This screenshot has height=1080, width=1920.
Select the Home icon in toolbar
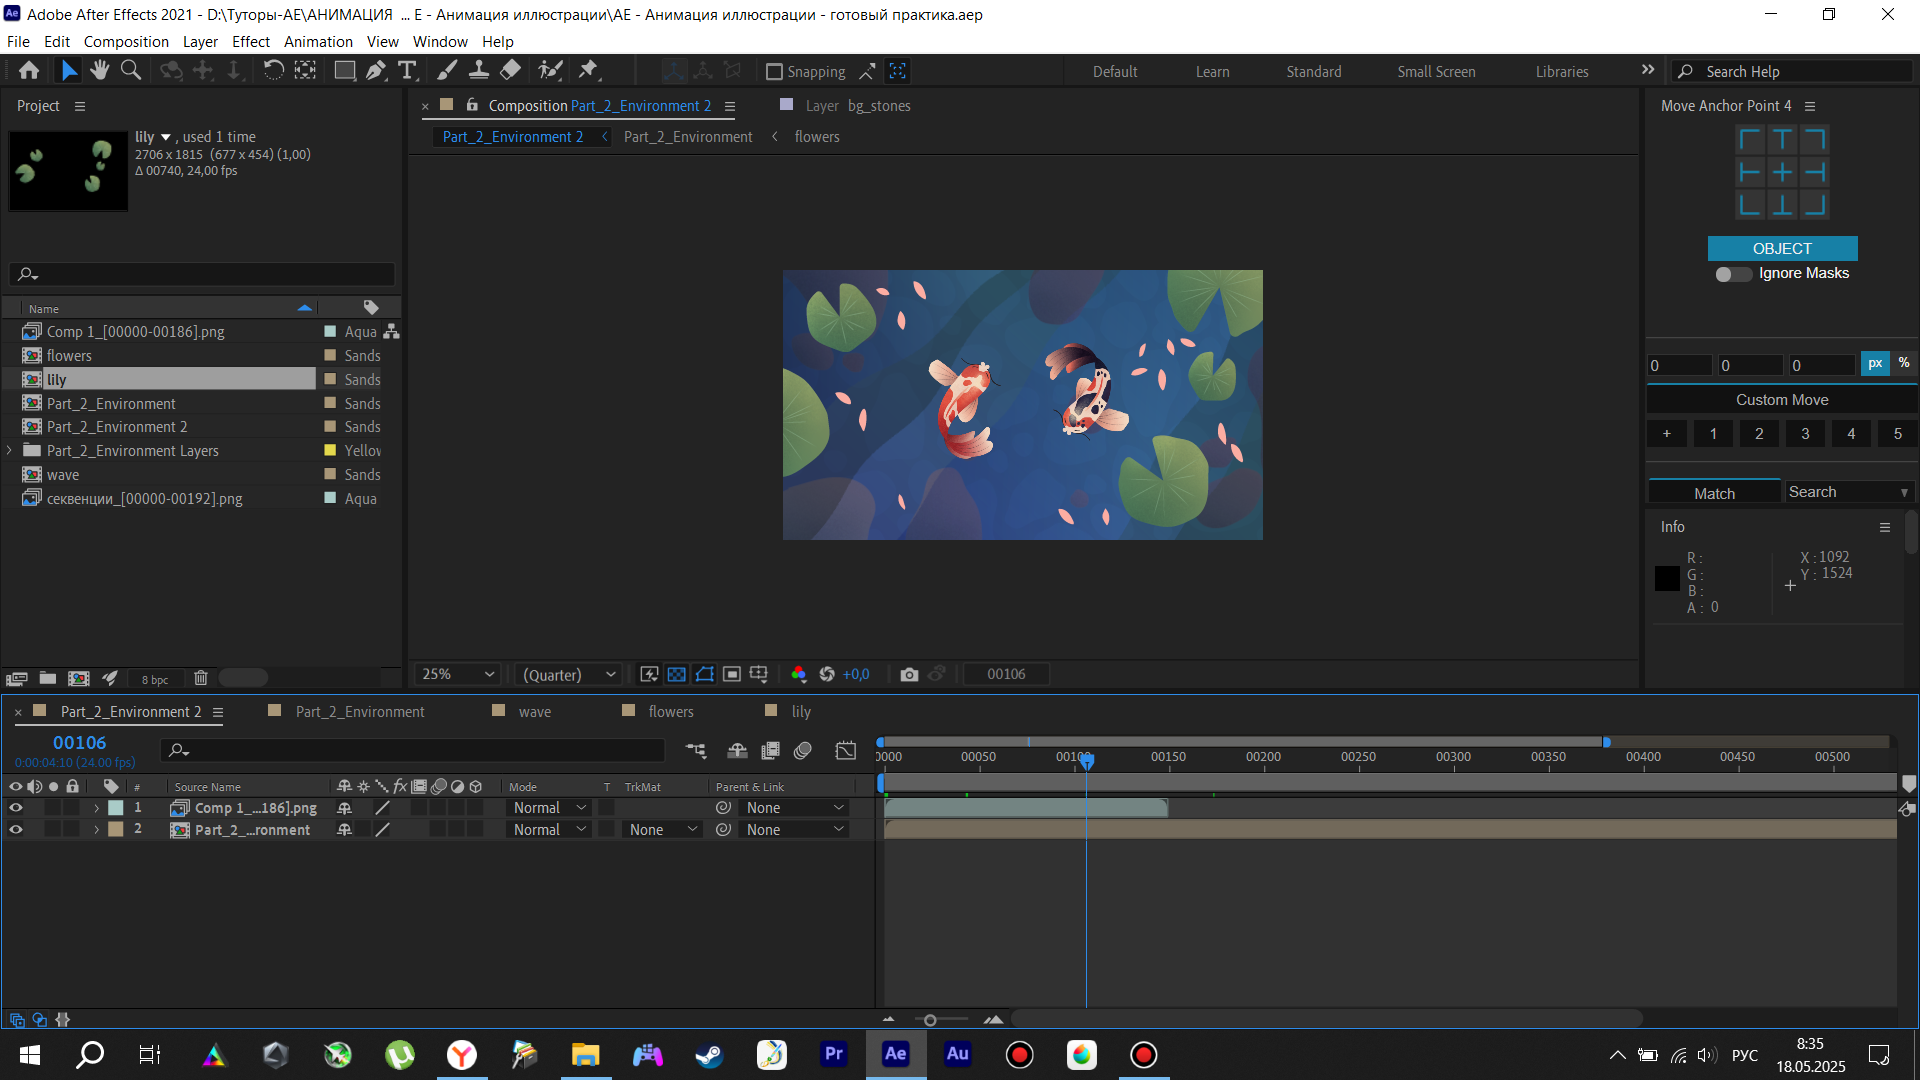[x=29, y=71]
